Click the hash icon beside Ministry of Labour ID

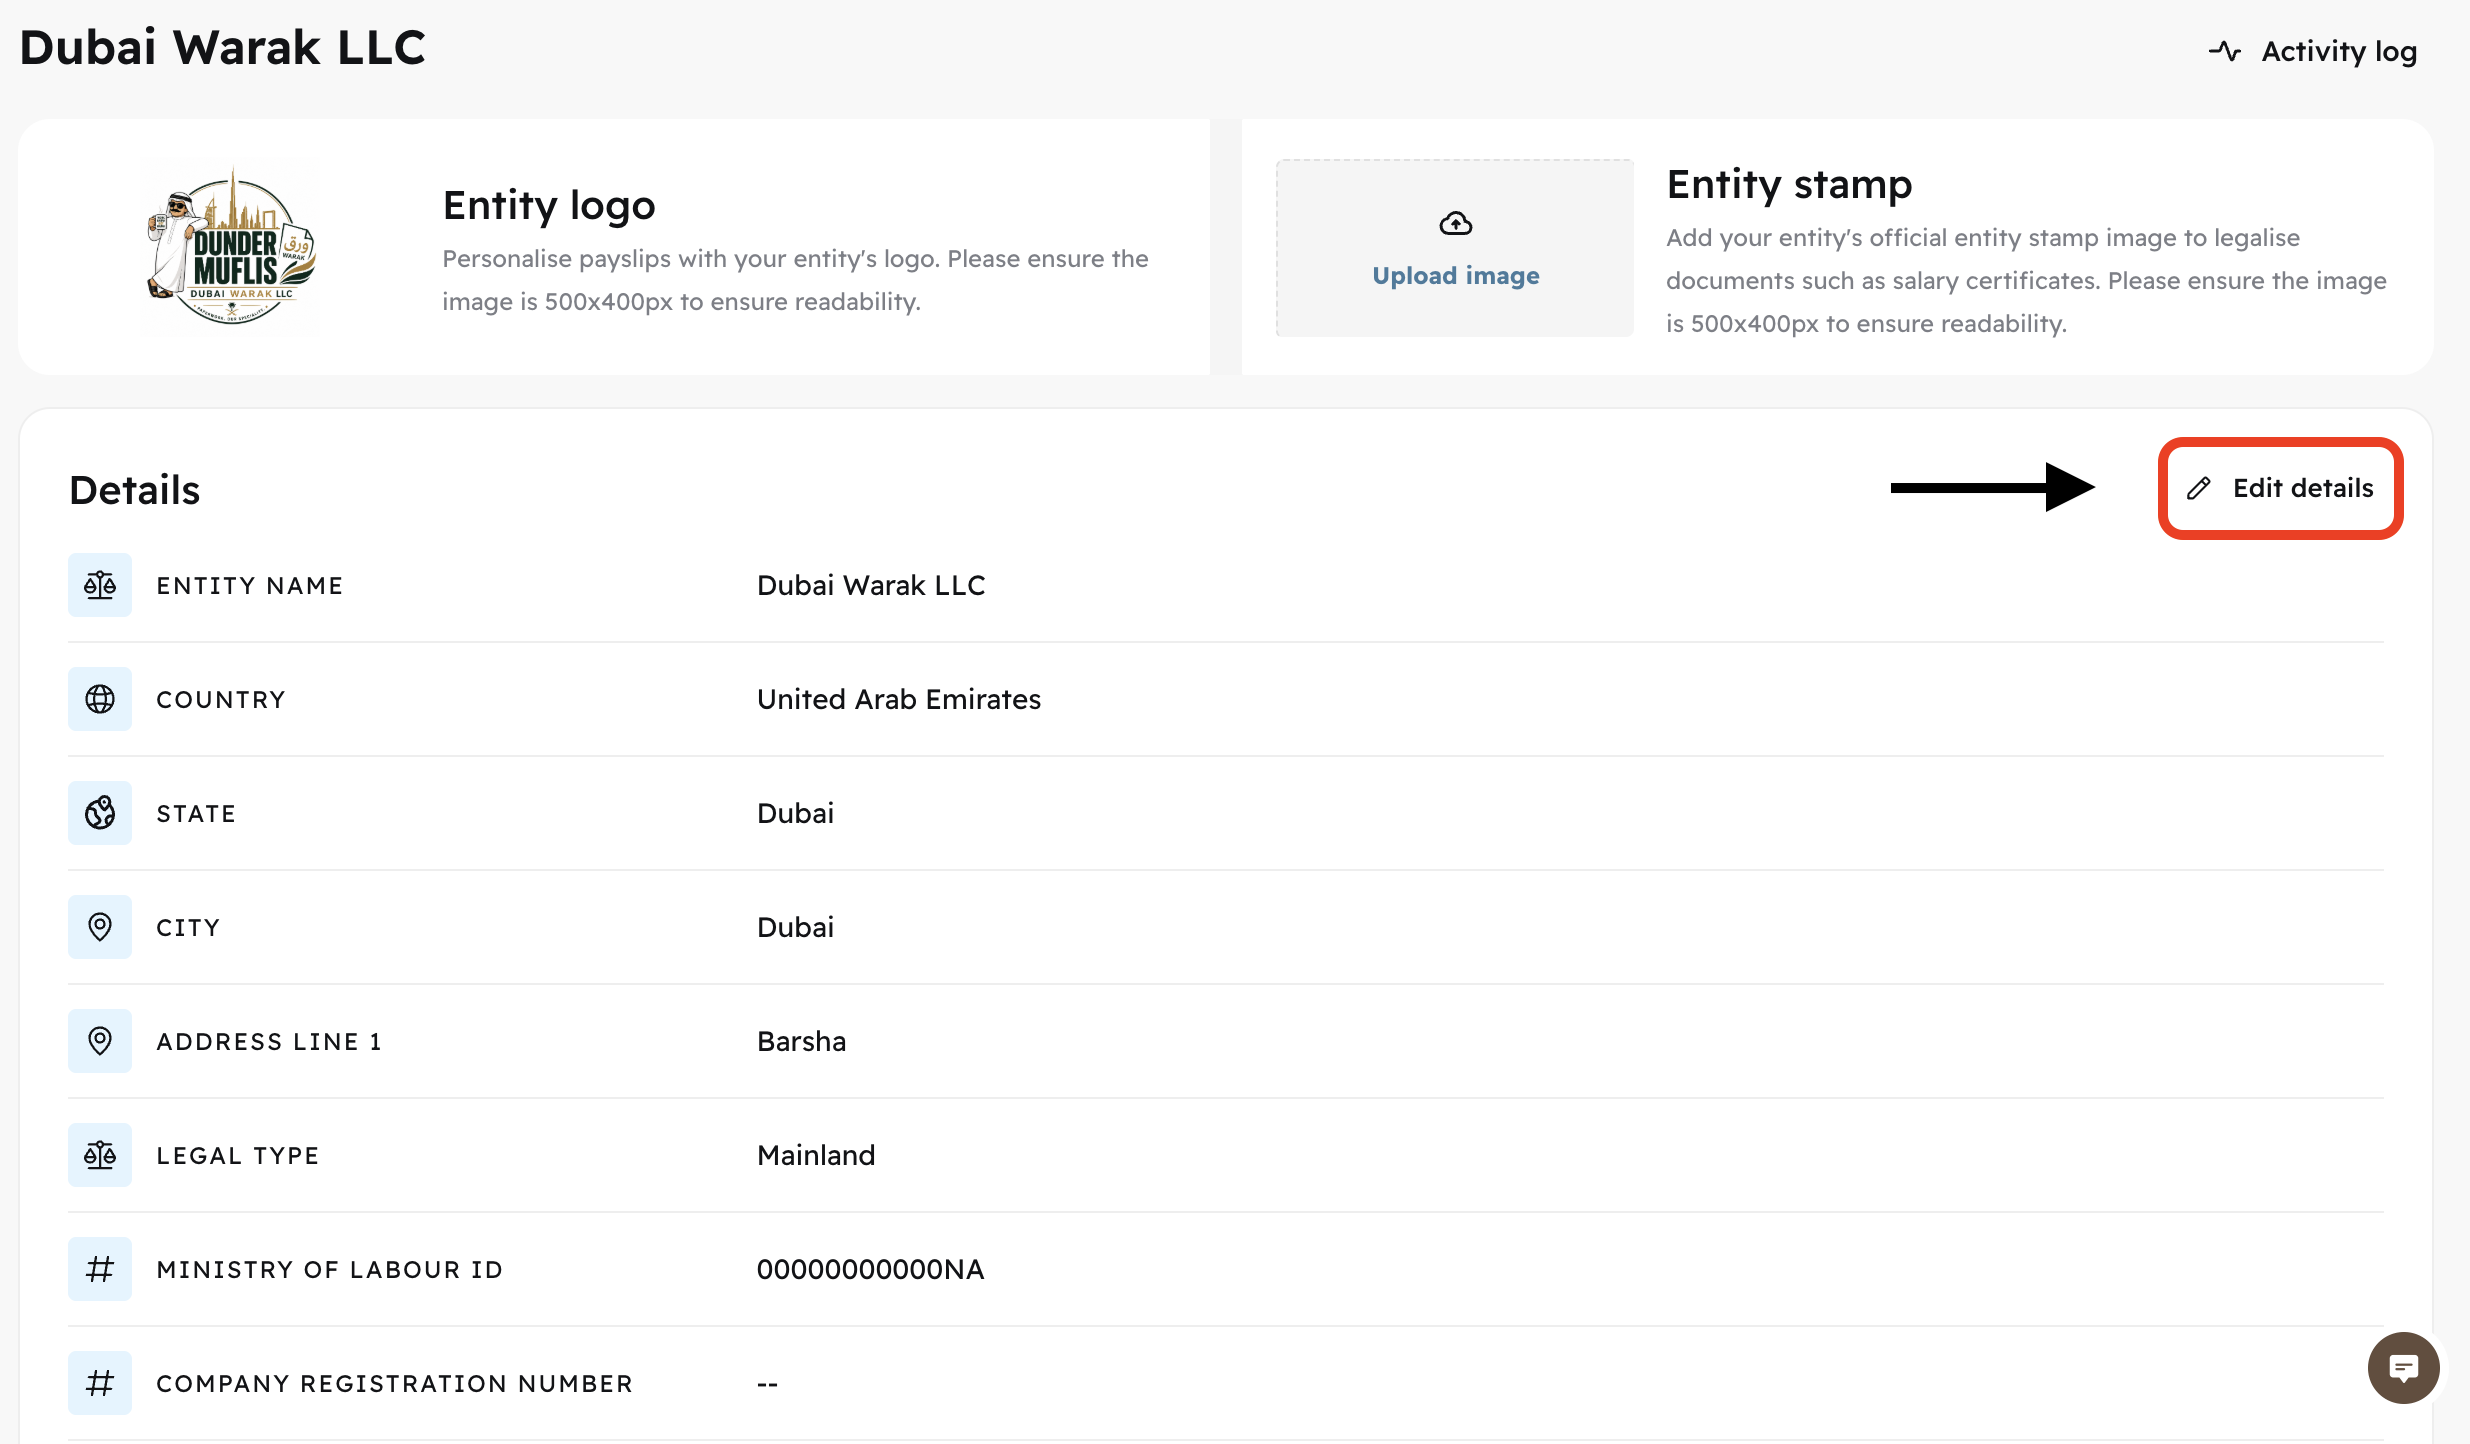click(x=100, y=1269)
